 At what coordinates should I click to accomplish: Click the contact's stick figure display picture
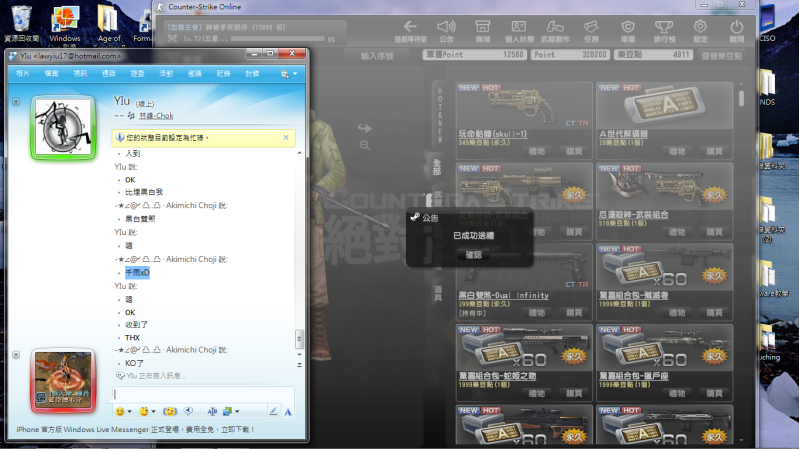pos(63,127)
